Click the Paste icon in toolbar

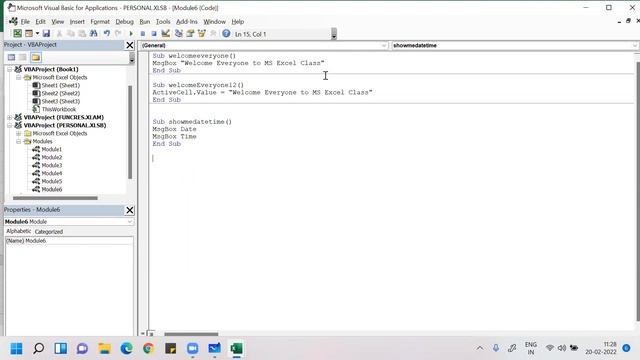pyautogui.click(x=82, y=34)
